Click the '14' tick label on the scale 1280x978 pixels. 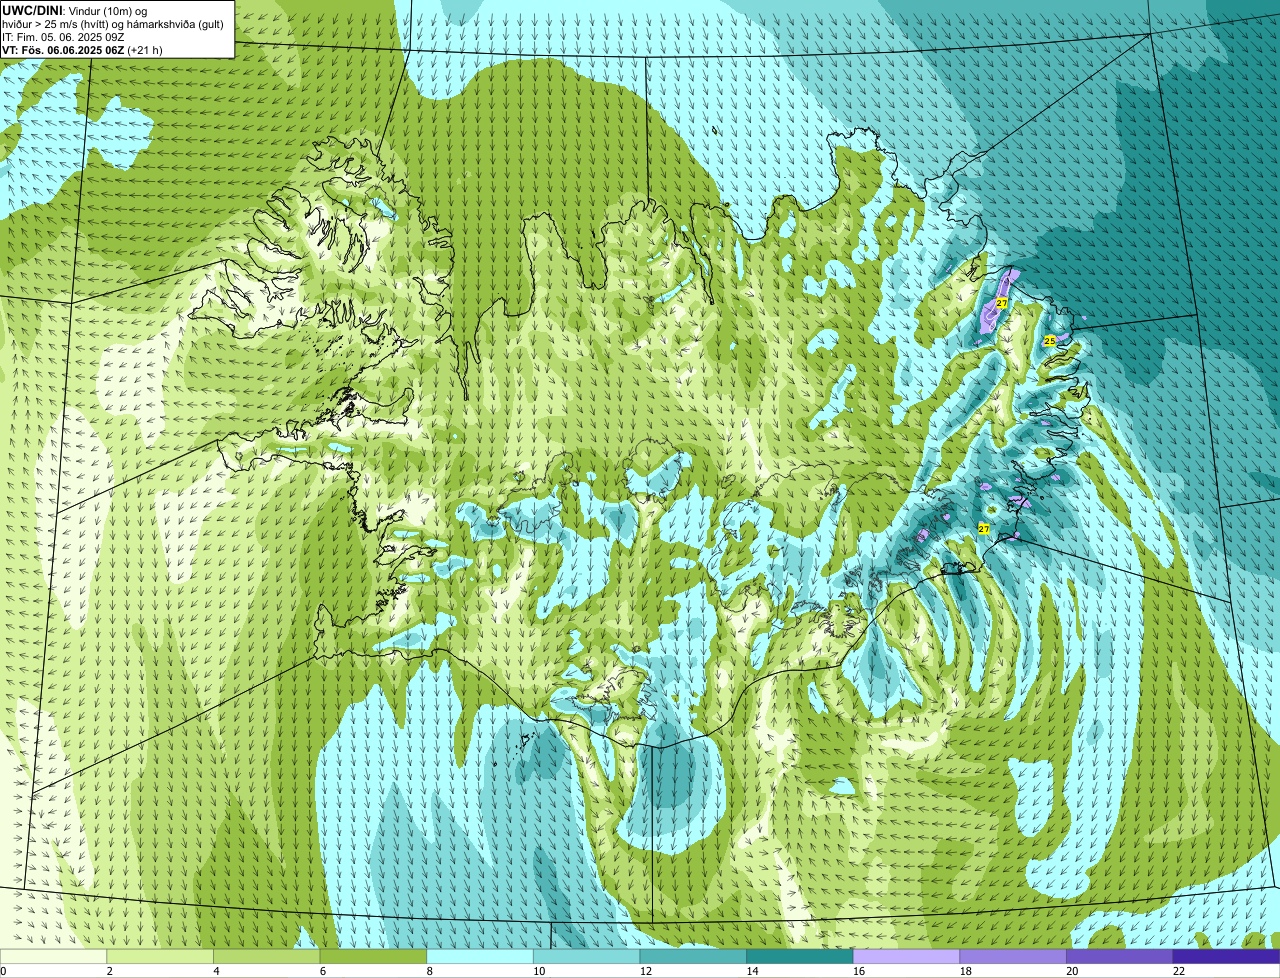point(752,971)
